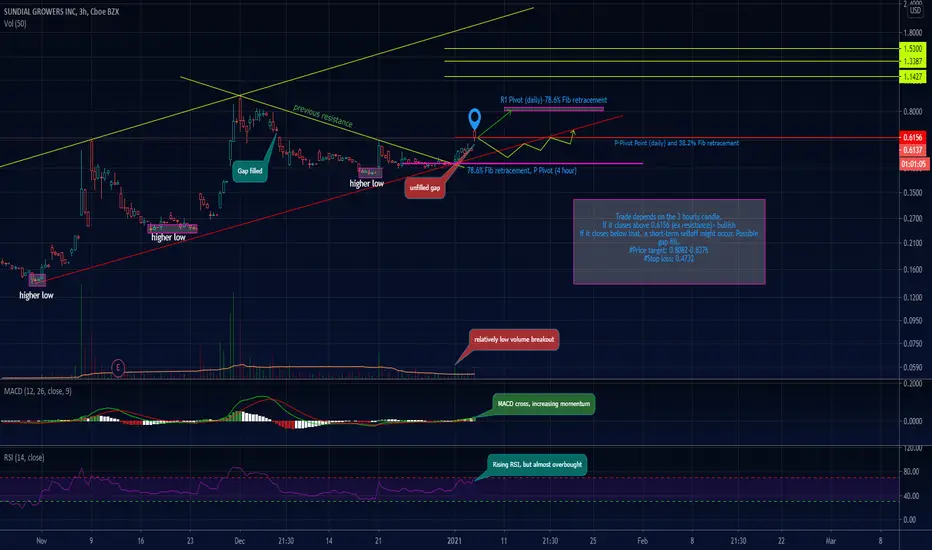This screenshot has width=932, height=550.
Task: Select 'Rising RSI, but almost overbought' callout
Action: (x=537, y=464)
